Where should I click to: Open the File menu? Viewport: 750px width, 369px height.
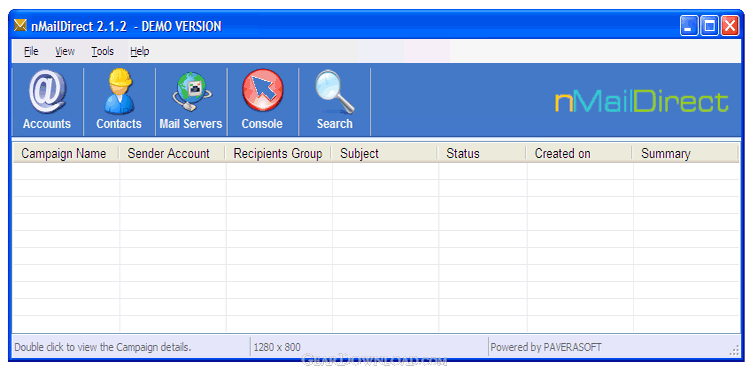point(31,51)
